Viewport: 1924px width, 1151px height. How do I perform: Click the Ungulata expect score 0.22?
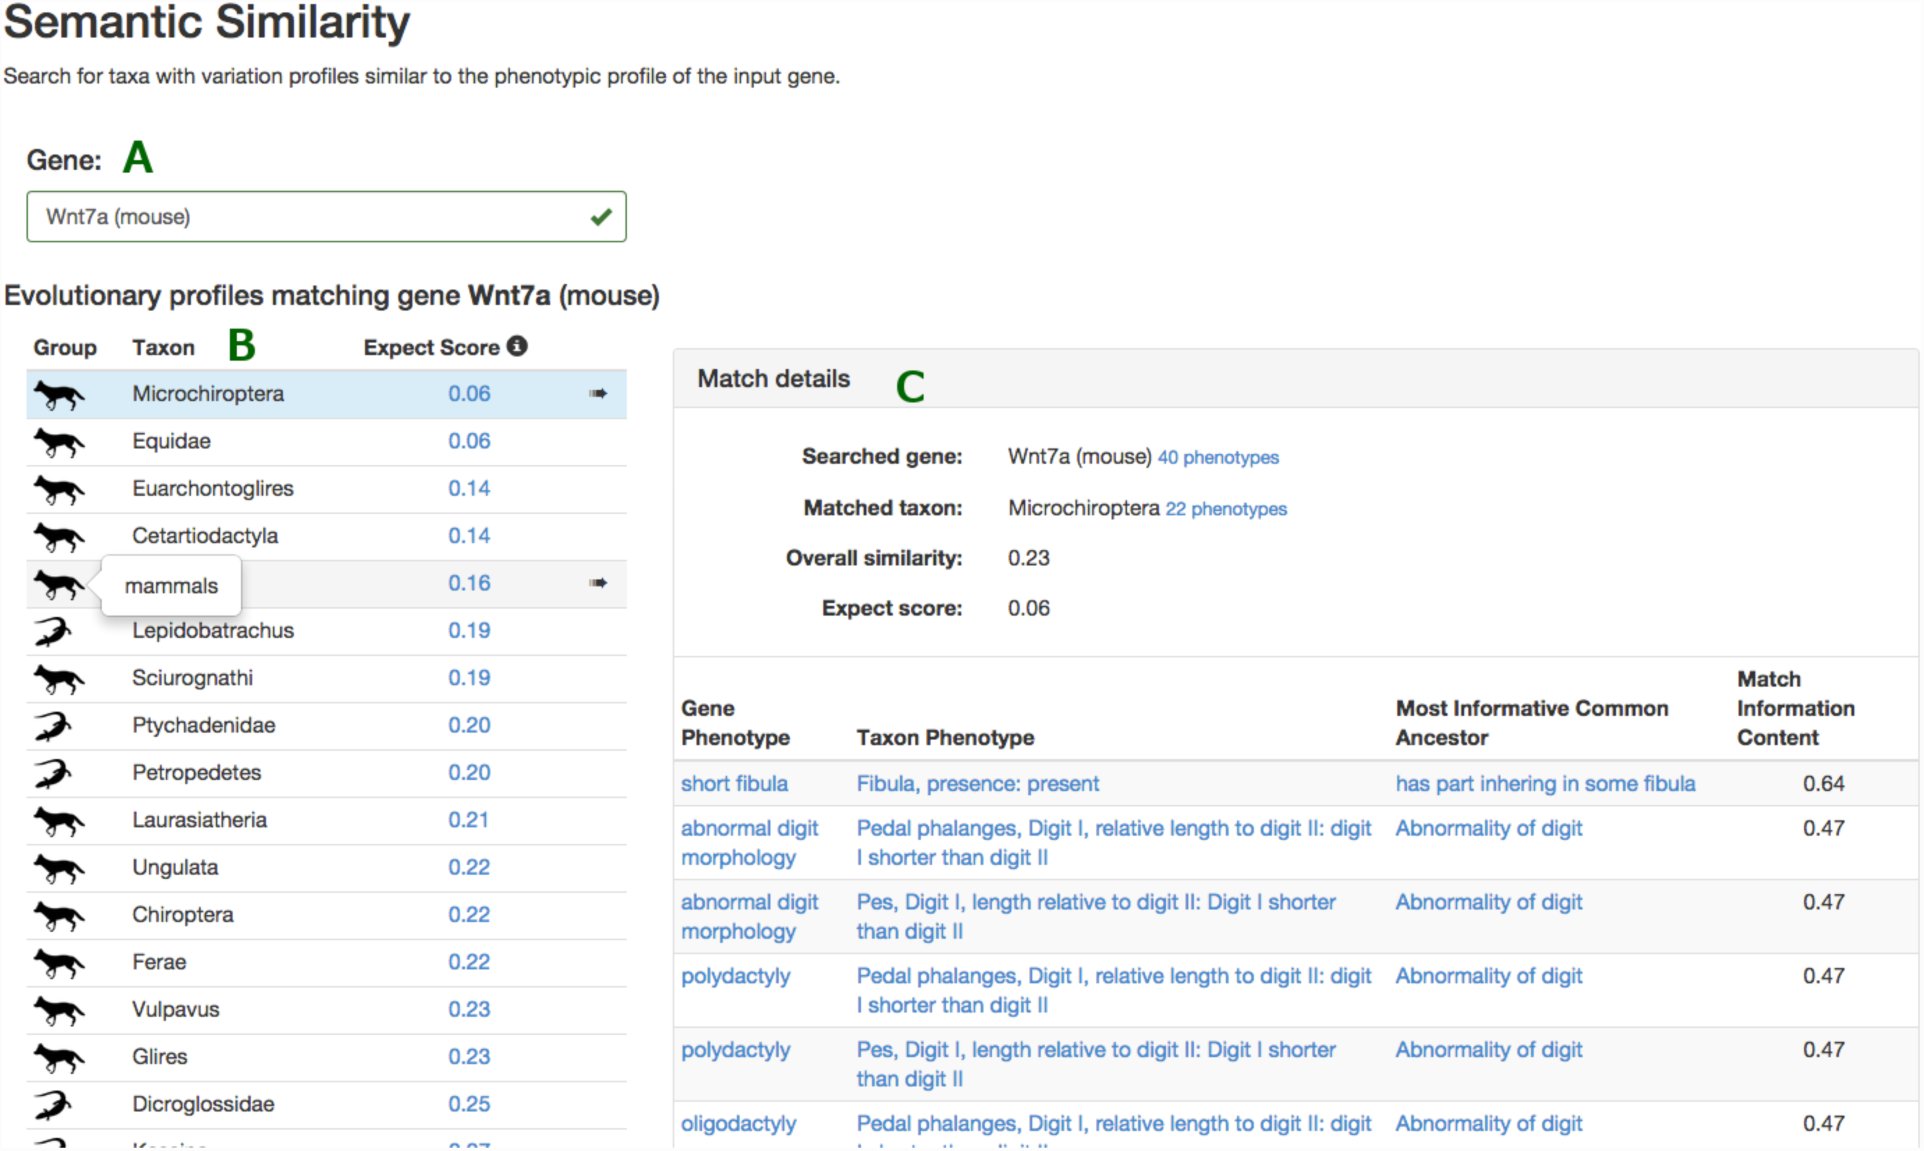click(x=469, y=867)
